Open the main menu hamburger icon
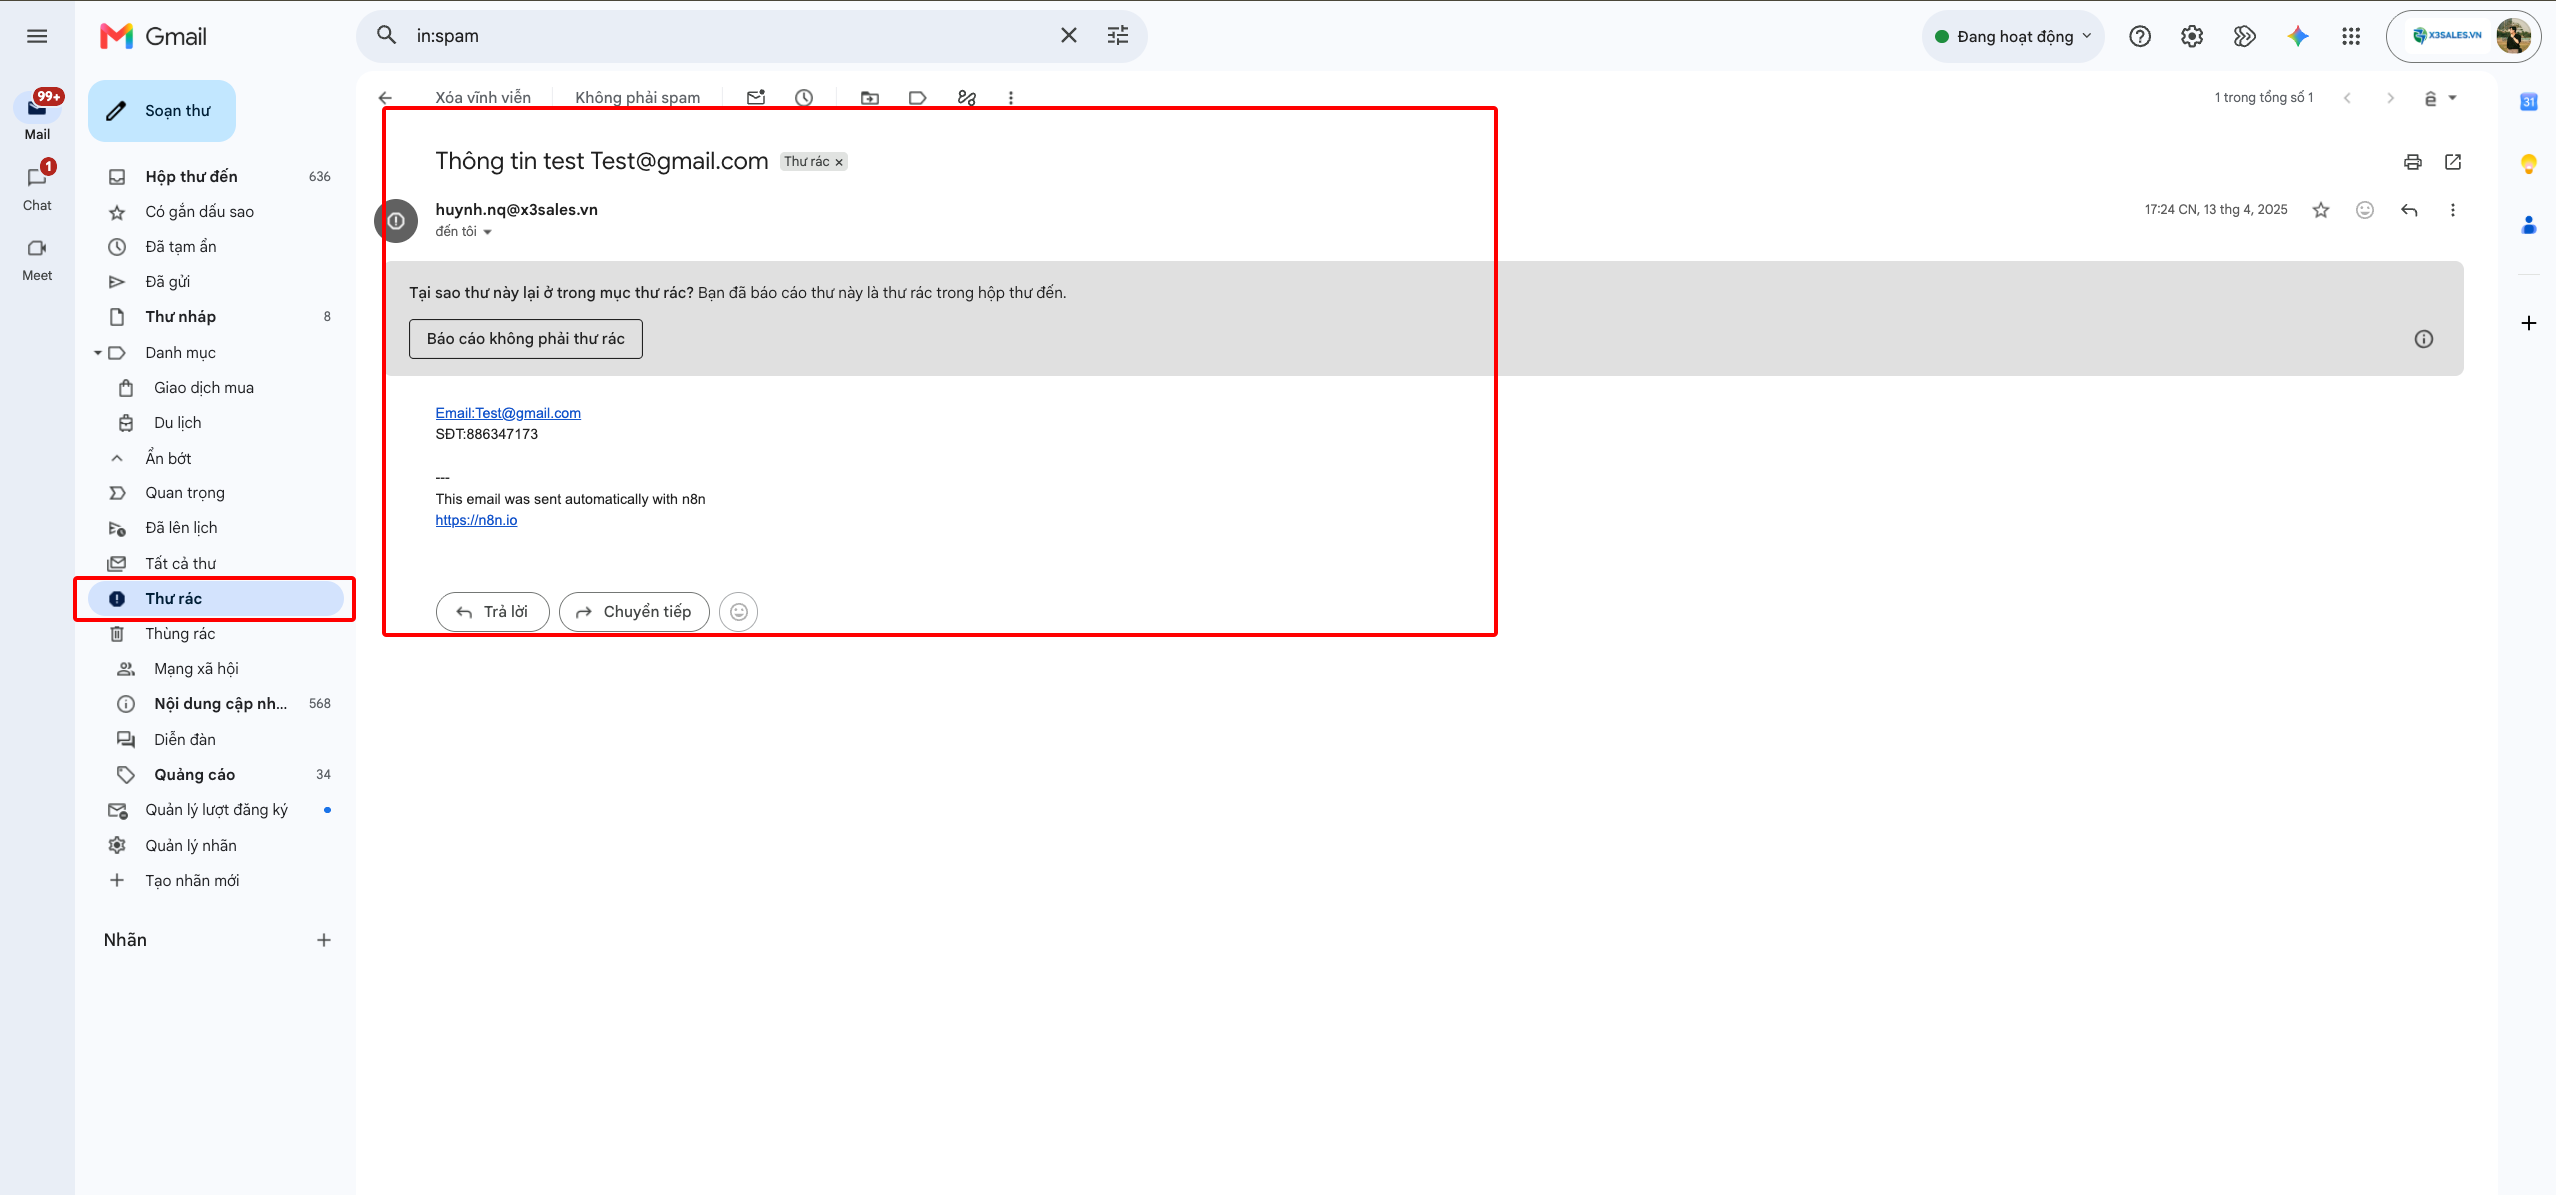This screenshot has height=1195, width=2556. [37, 36]
